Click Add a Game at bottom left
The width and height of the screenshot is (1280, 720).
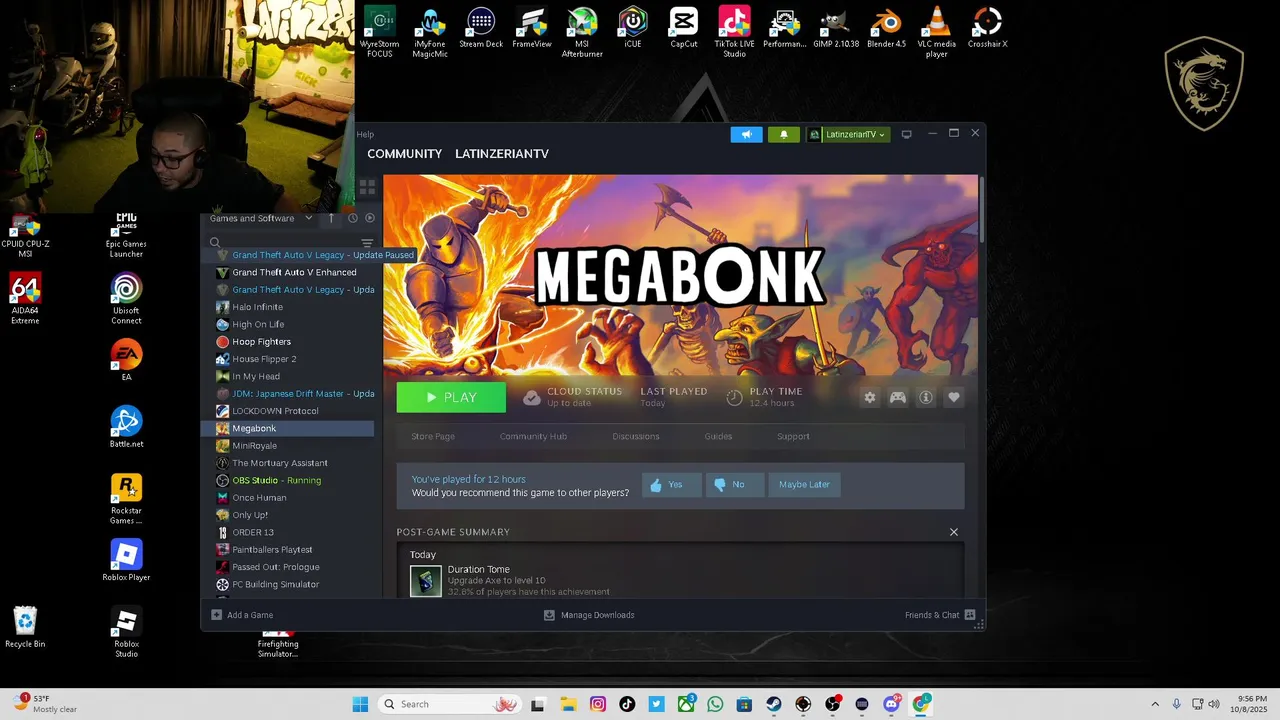click(242, 615)
